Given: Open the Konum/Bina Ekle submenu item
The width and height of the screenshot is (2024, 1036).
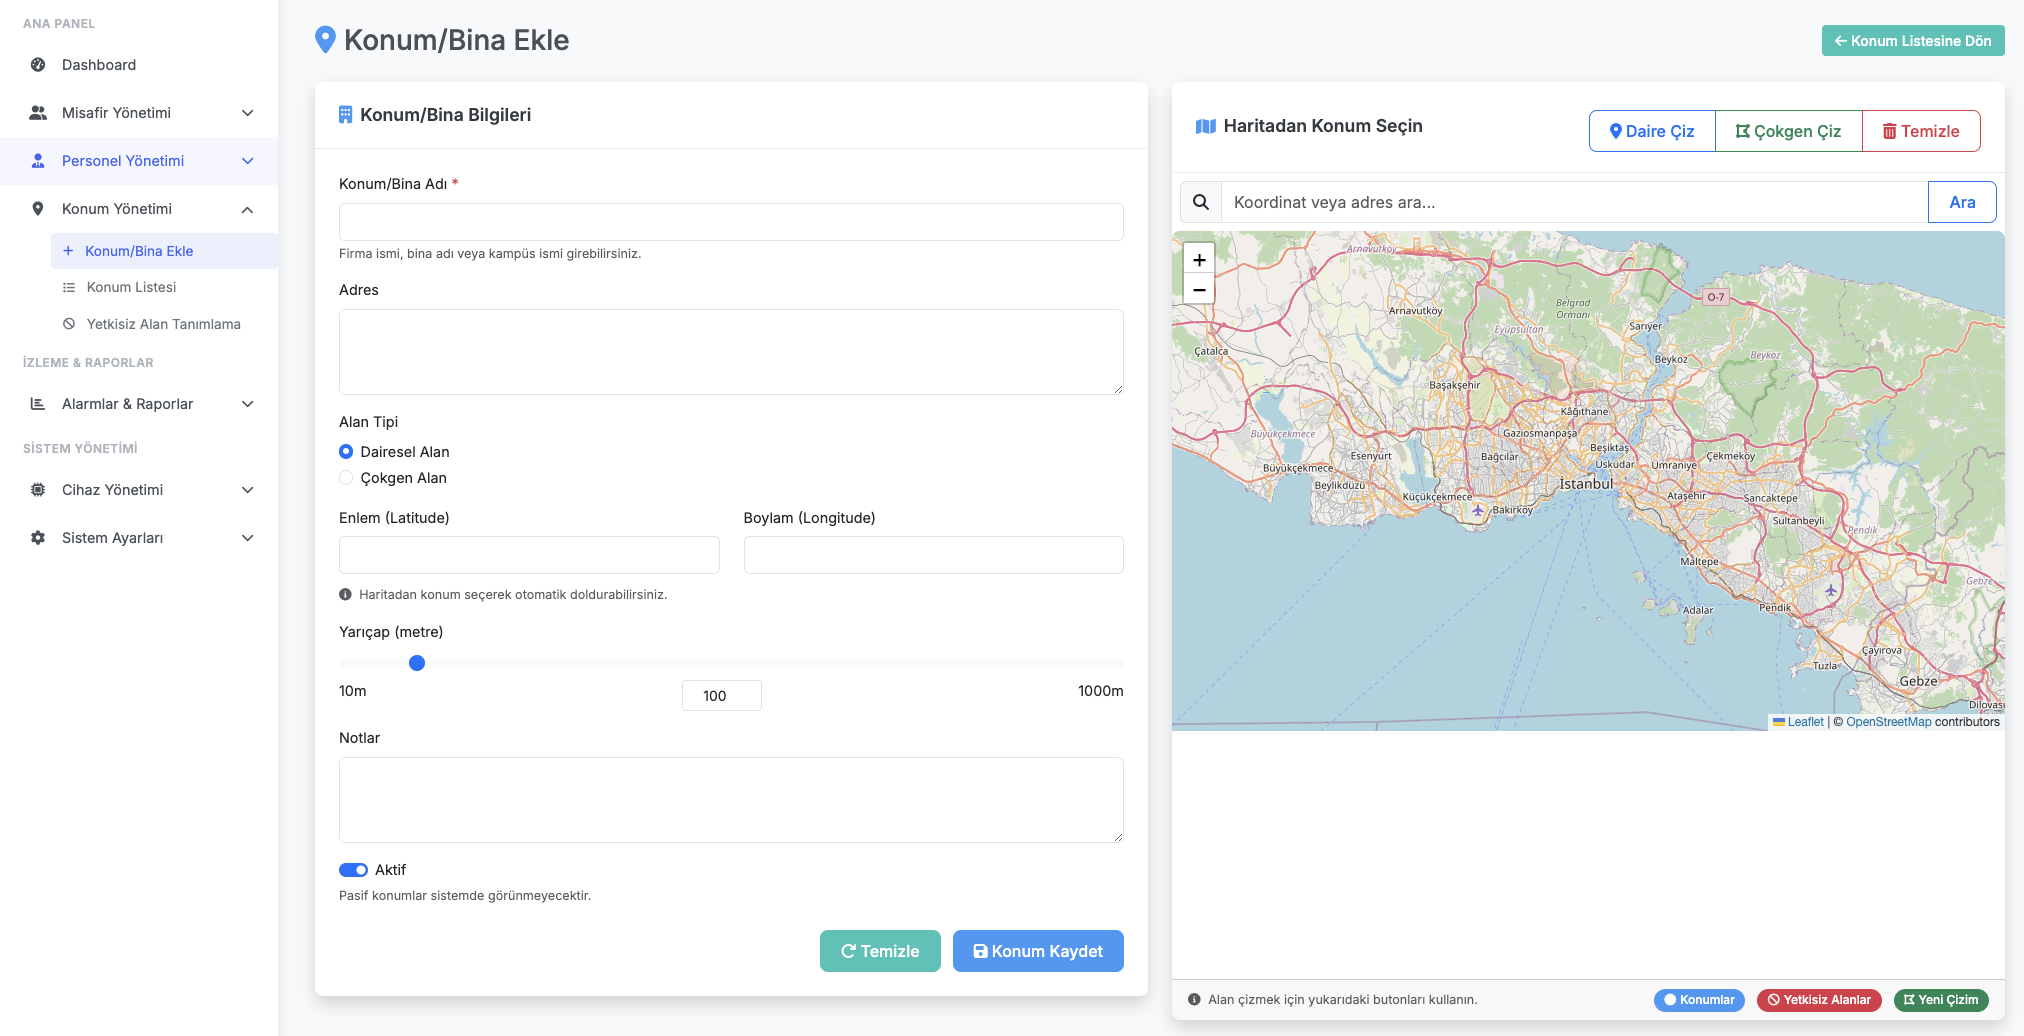Looking at the screenshot, I should click(x=164, y=251).
